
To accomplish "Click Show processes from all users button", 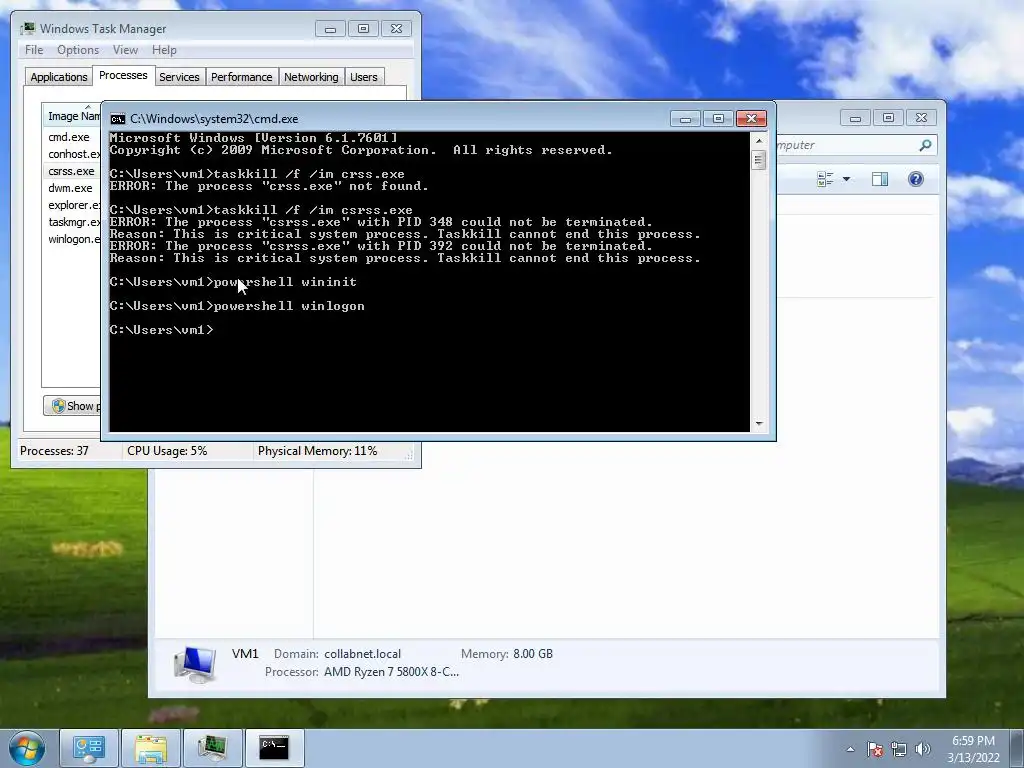I will (72, 406).
